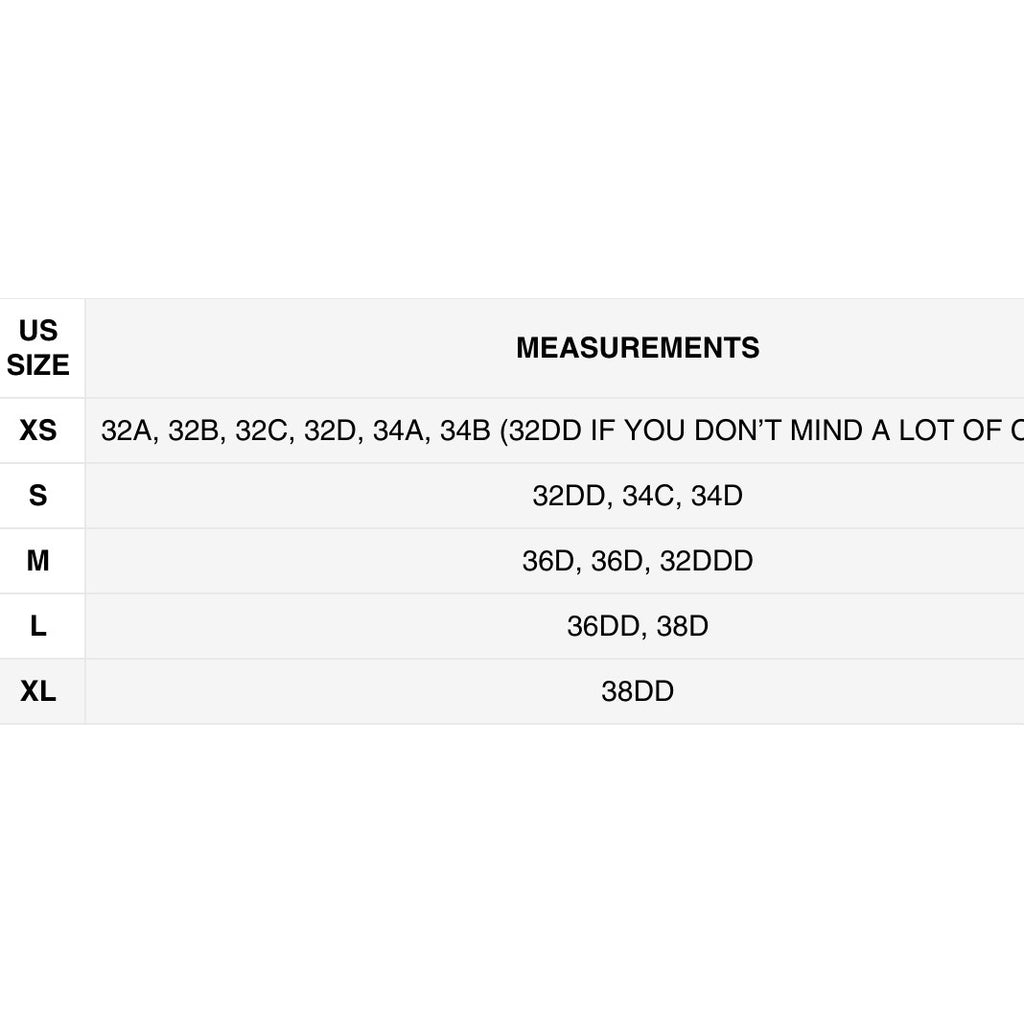Select the S size cell
Image resolution: width=1024 pixels, height=1024 pixels.
click(38, 496)
